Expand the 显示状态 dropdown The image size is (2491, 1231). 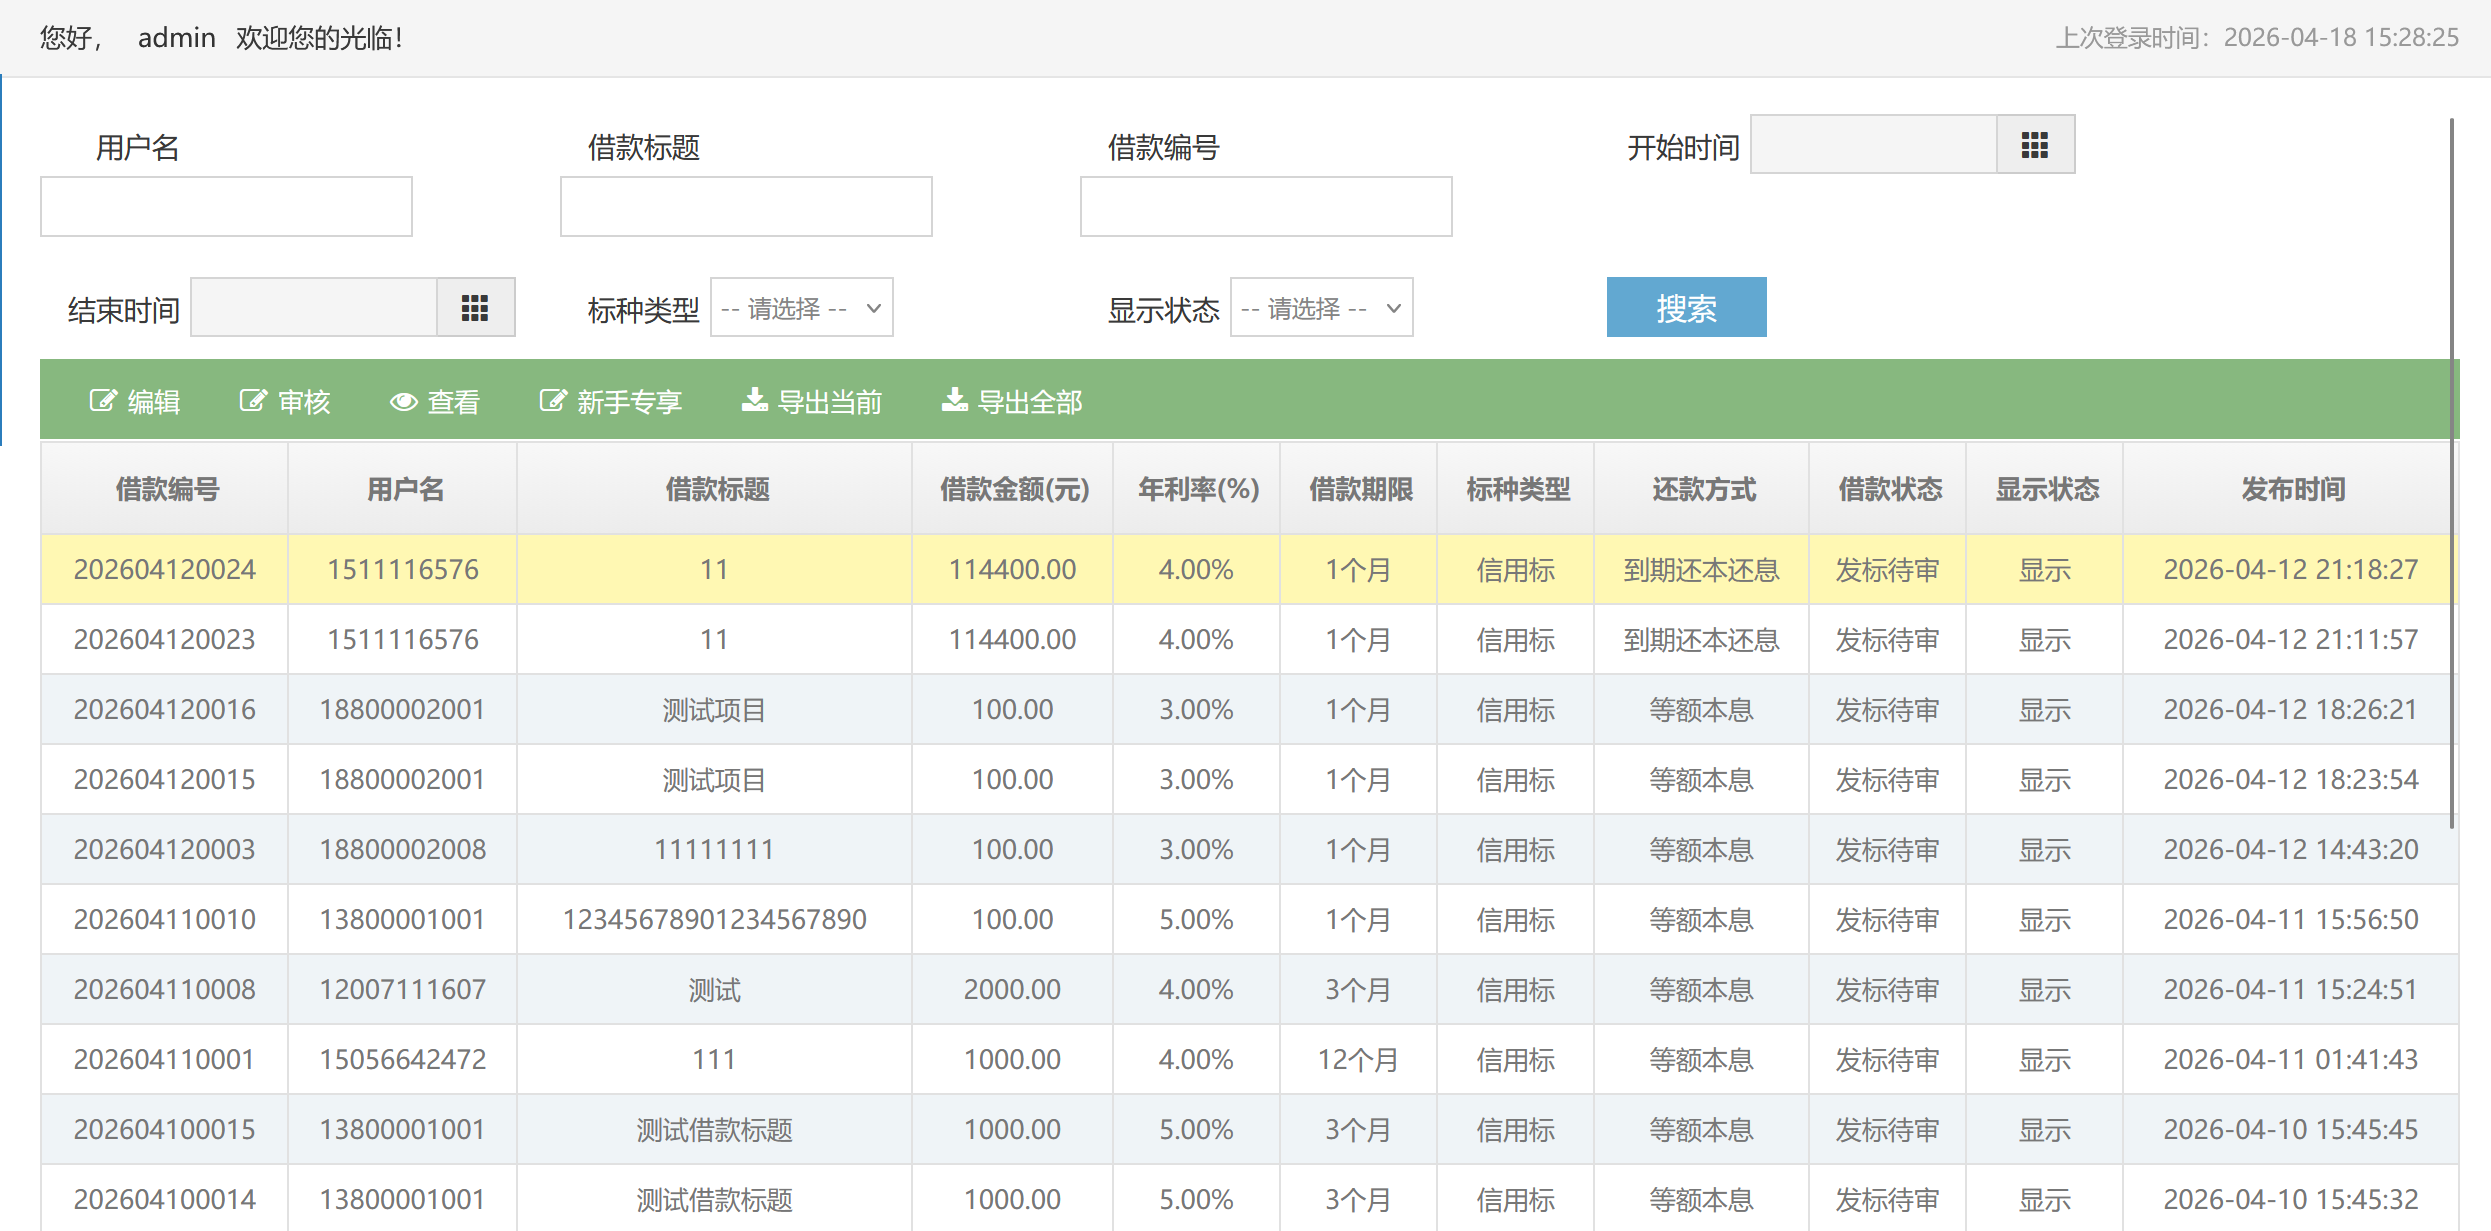pyautogui.click(x=1321, y=308)
